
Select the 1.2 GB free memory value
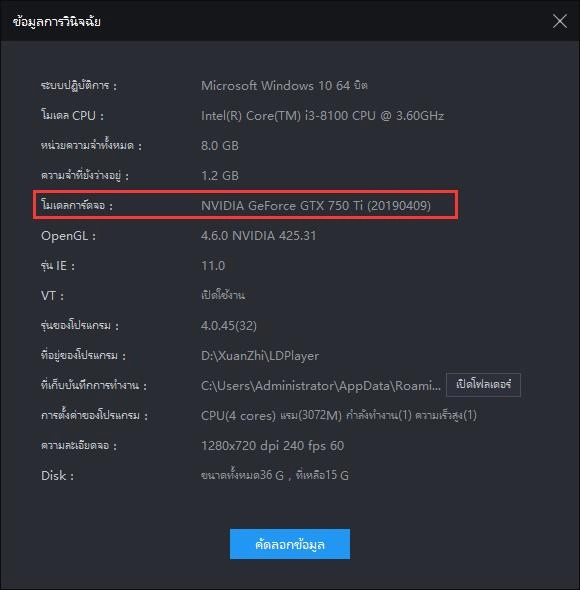220,176
